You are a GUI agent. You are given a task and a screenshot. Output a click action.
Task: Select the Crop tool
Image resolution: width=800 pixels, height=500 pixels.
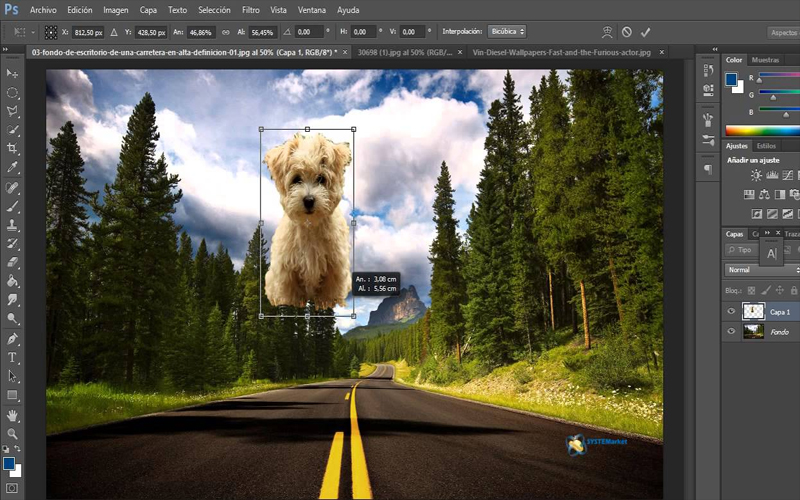pos(13,149)
